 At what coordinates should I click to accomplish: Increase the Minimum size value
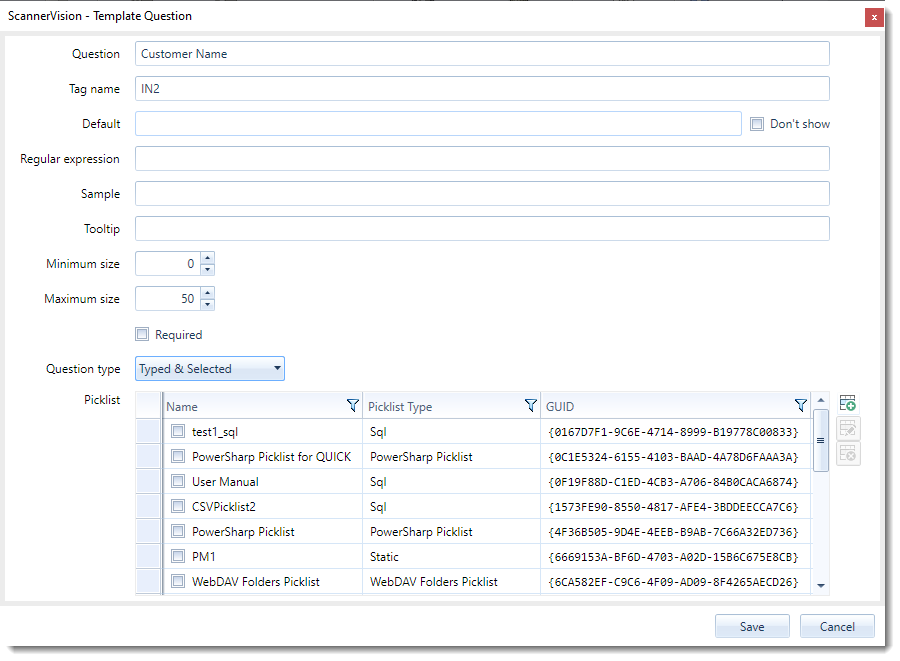(207, 258)
